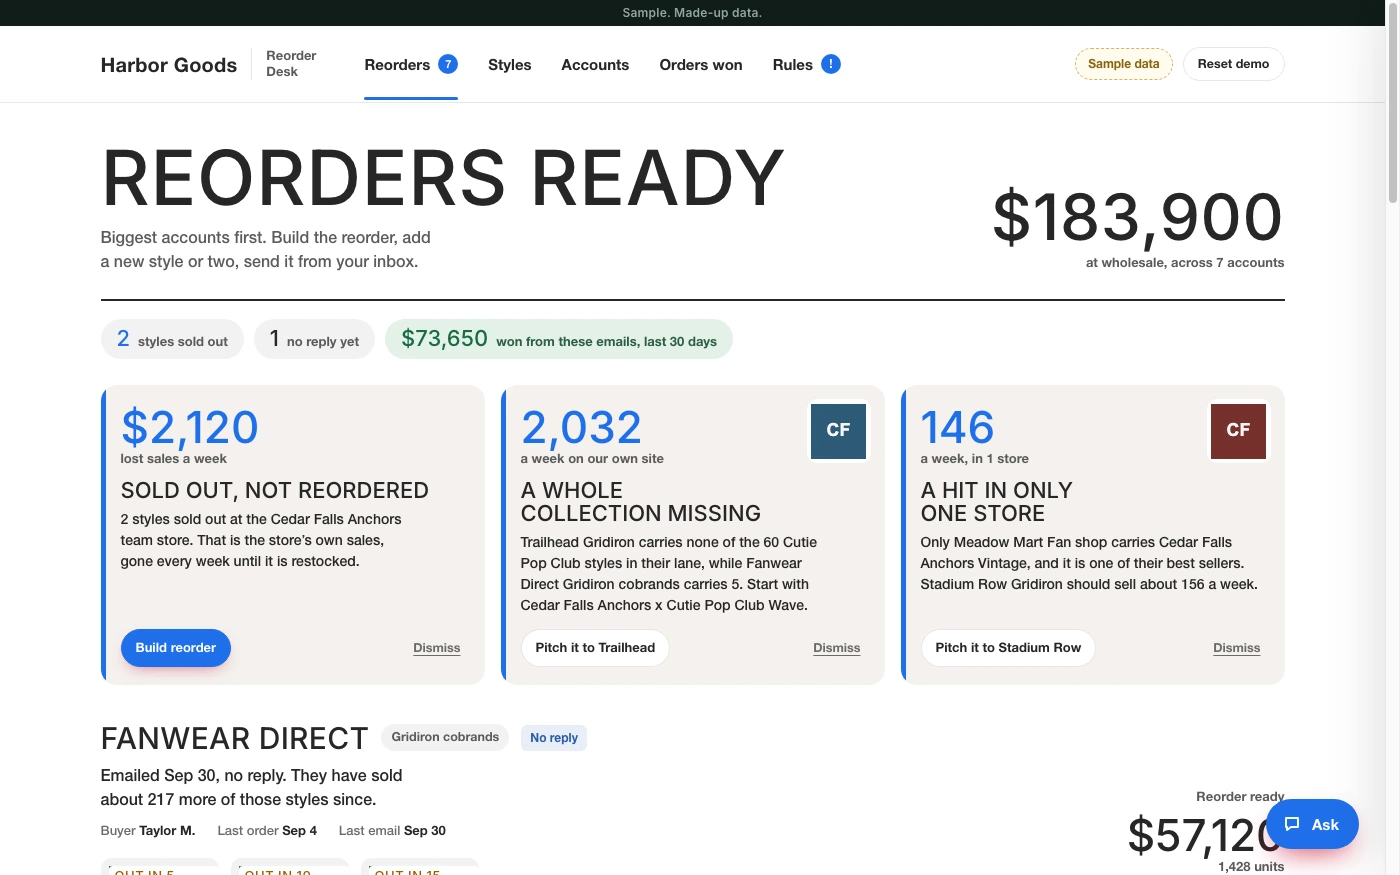Image resolution: width=1400 pixels, height=875 pixels.
Task: Click the 146 a week figure
Action: click(x=957, y=428)
